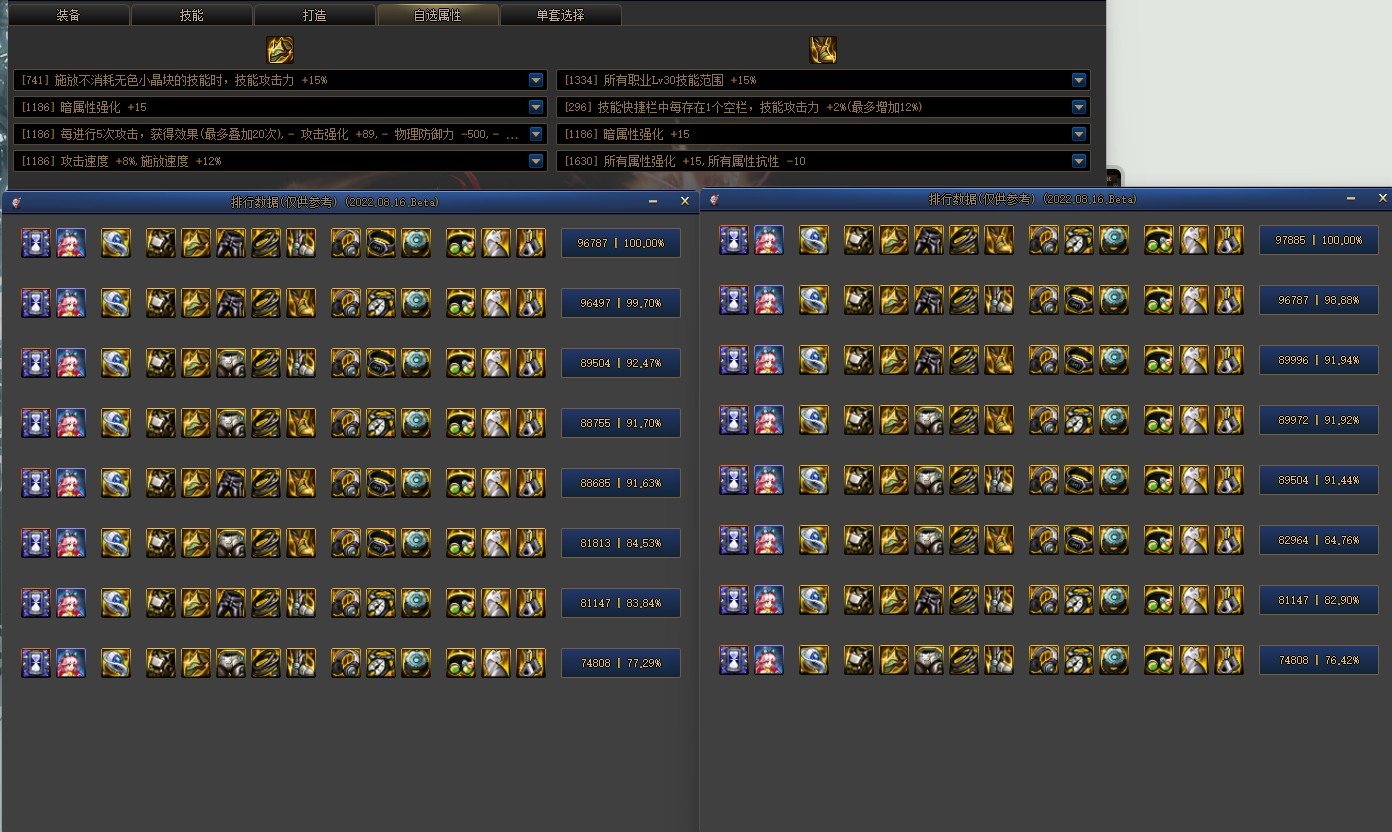Click pink-haired character icon in right window's 82964 row
Image resolution: width=1392 pixels, height=832 pixels.
tap(769, 540)
